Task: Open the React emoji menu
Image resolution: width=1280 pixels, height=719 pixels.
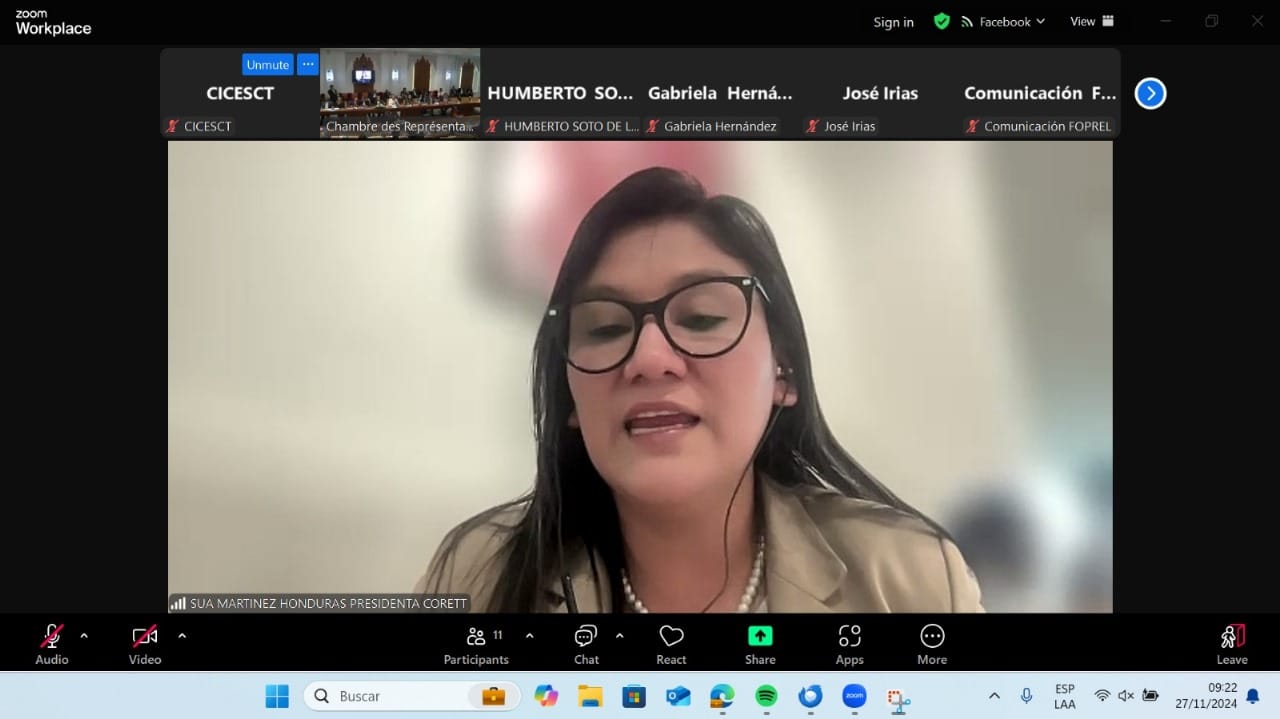Action: 671,644
